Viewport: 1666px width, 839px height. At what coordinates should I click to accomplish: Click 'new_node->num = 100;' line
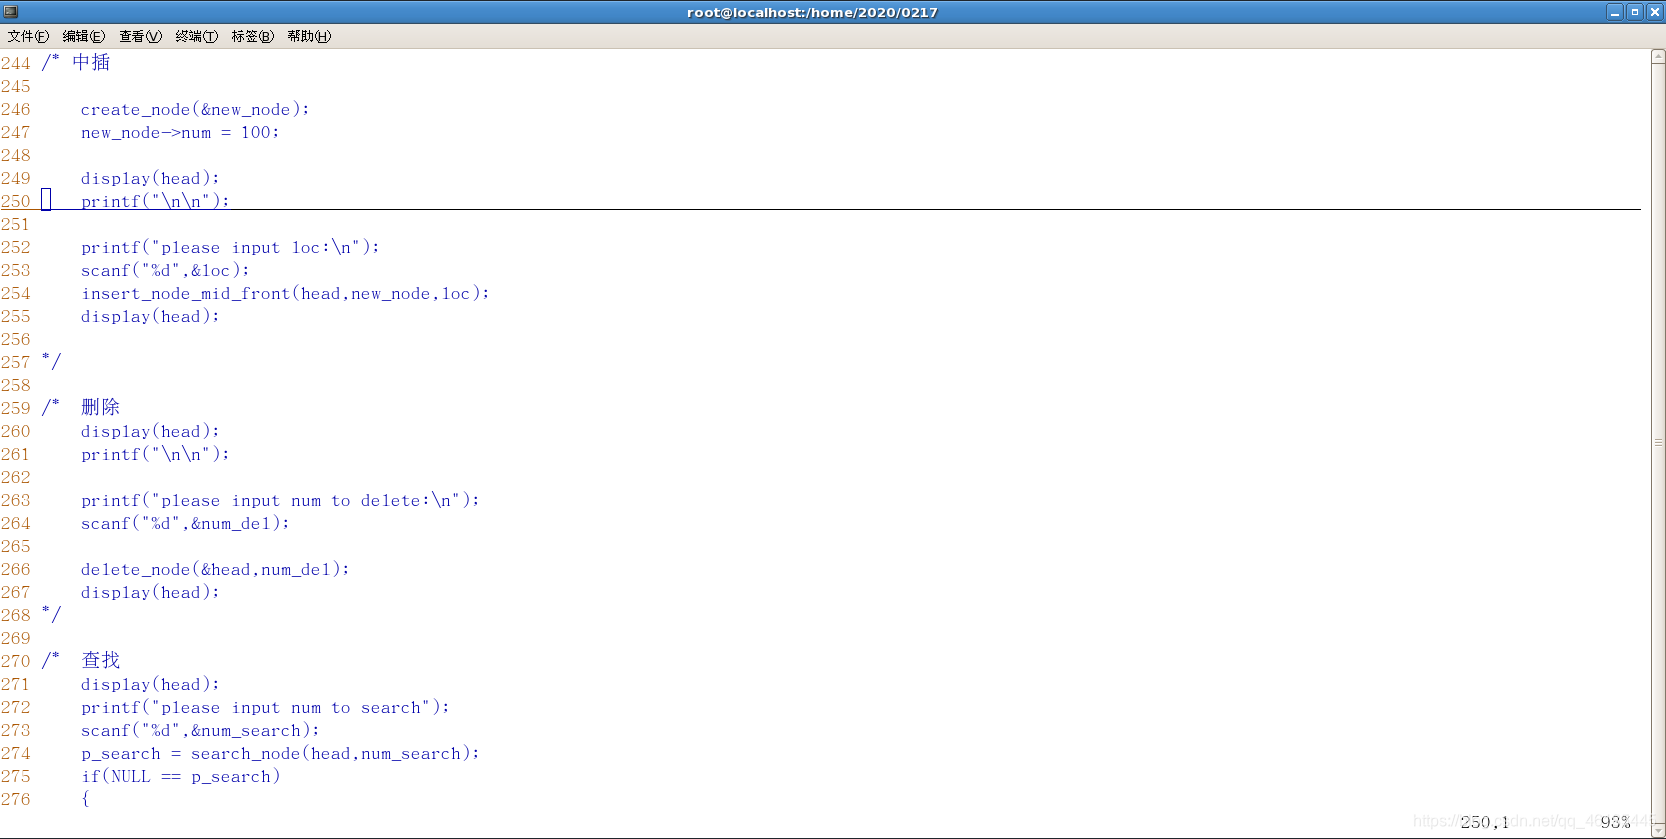point(180,132)
